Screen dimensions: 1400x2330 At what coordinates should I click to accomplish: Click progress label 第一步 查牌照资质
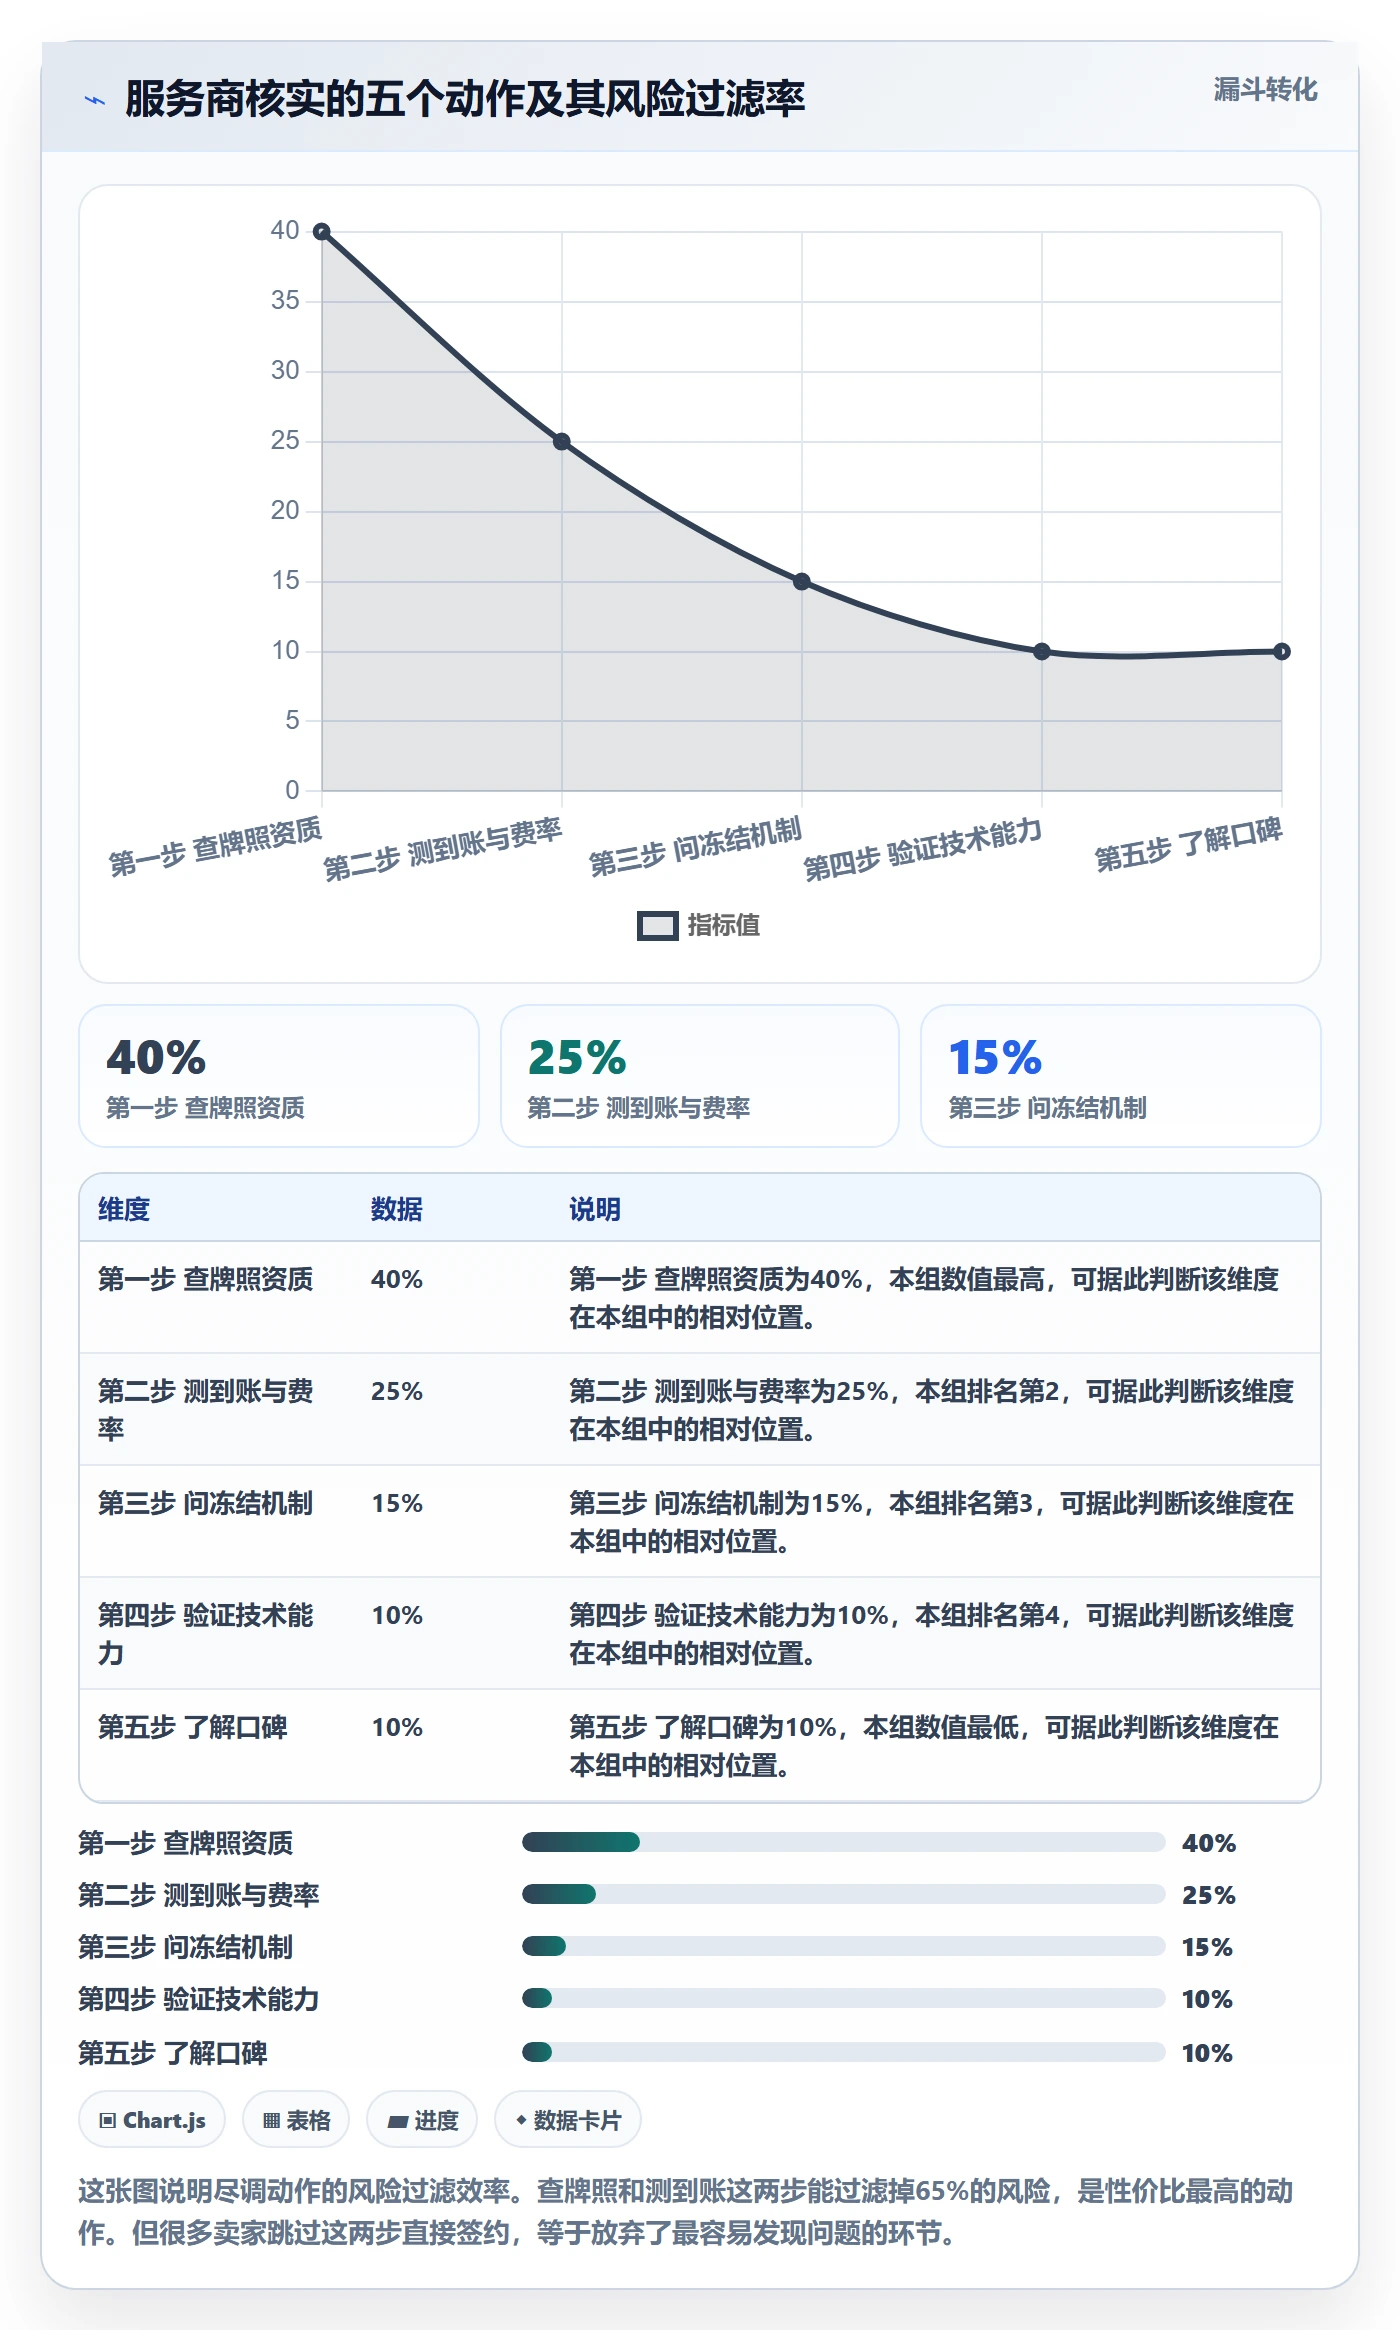pyautogui.click(x=186, y=1843)
